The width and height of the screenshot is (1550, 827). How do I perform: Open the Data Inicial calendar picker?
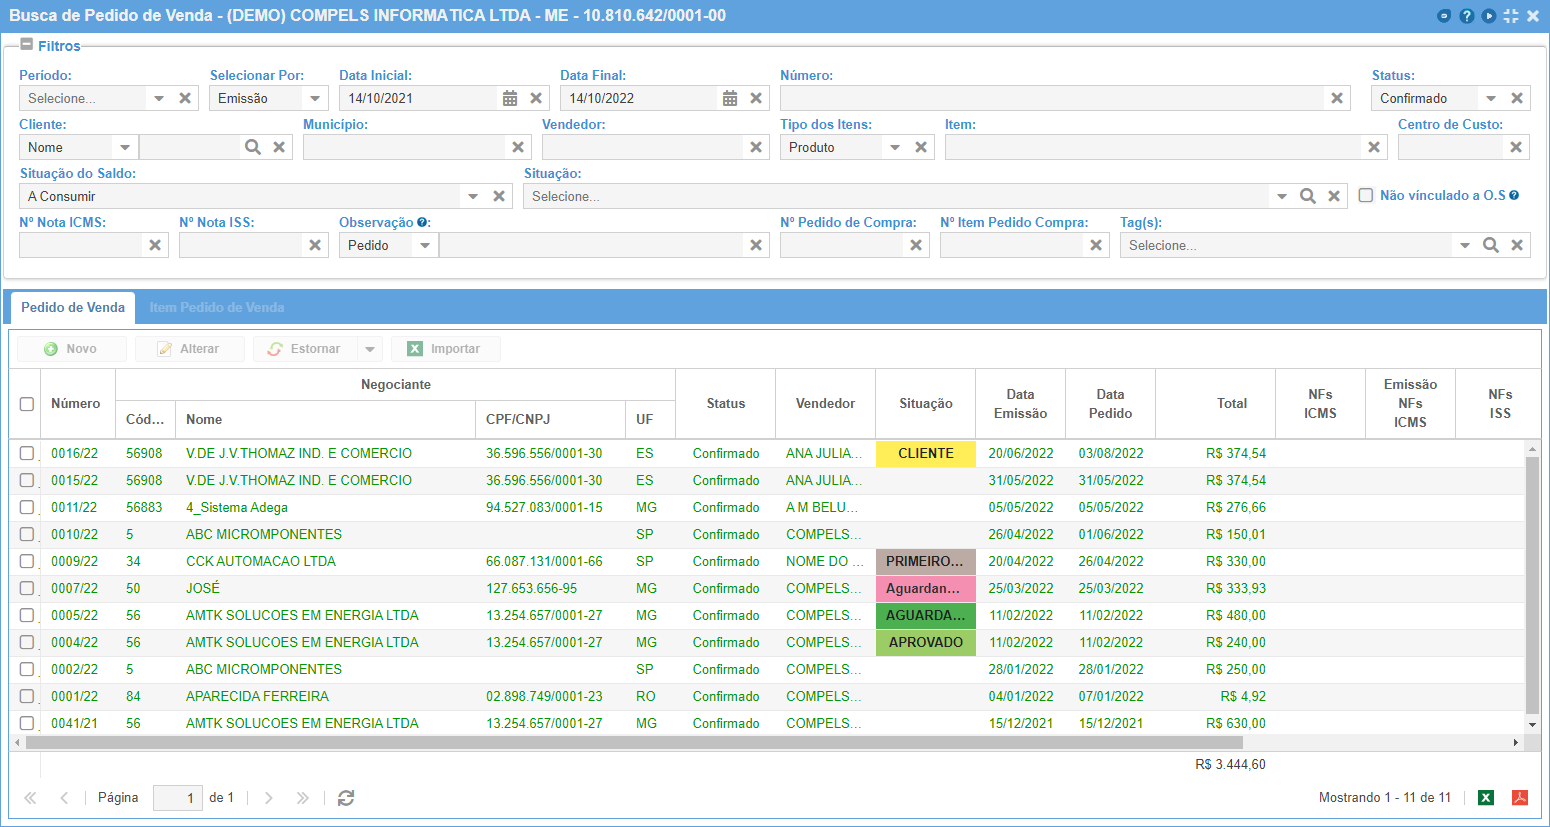point(510,98)
